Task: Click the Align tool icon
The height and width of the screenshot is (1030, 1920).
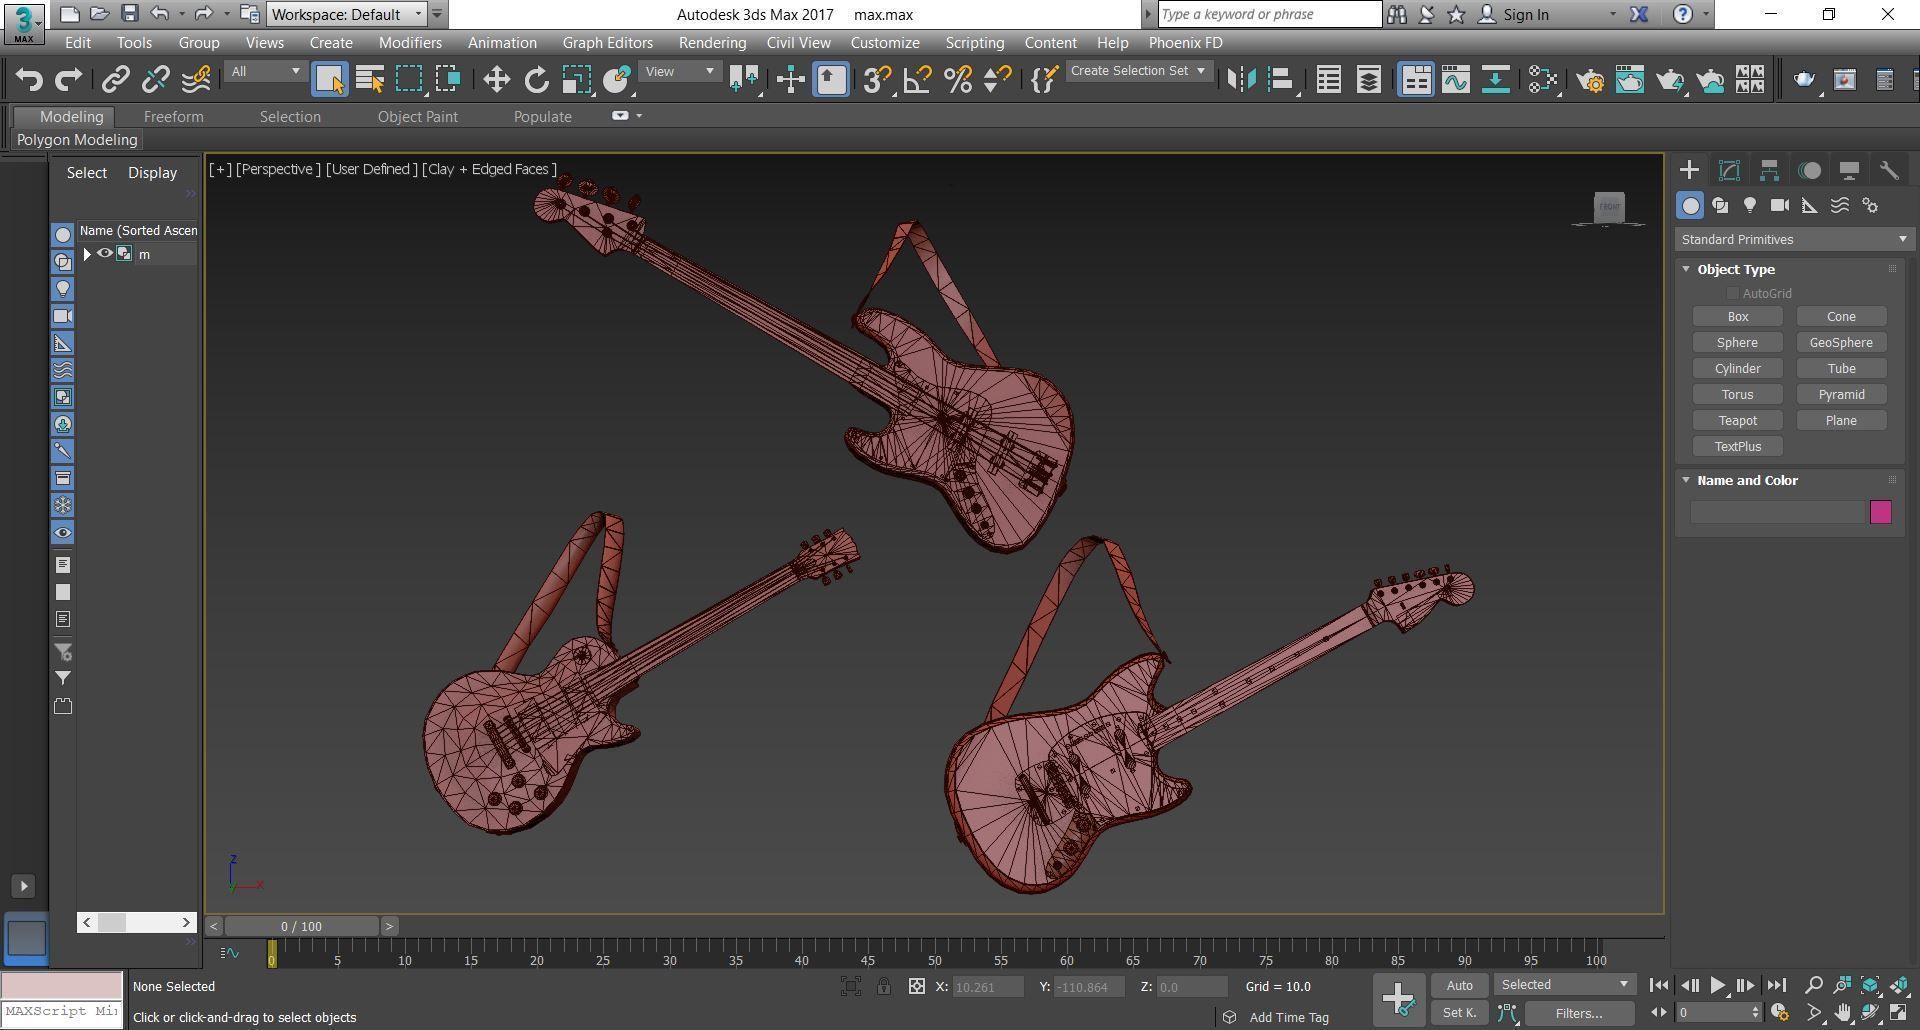Action: (x=1281, y=80)
